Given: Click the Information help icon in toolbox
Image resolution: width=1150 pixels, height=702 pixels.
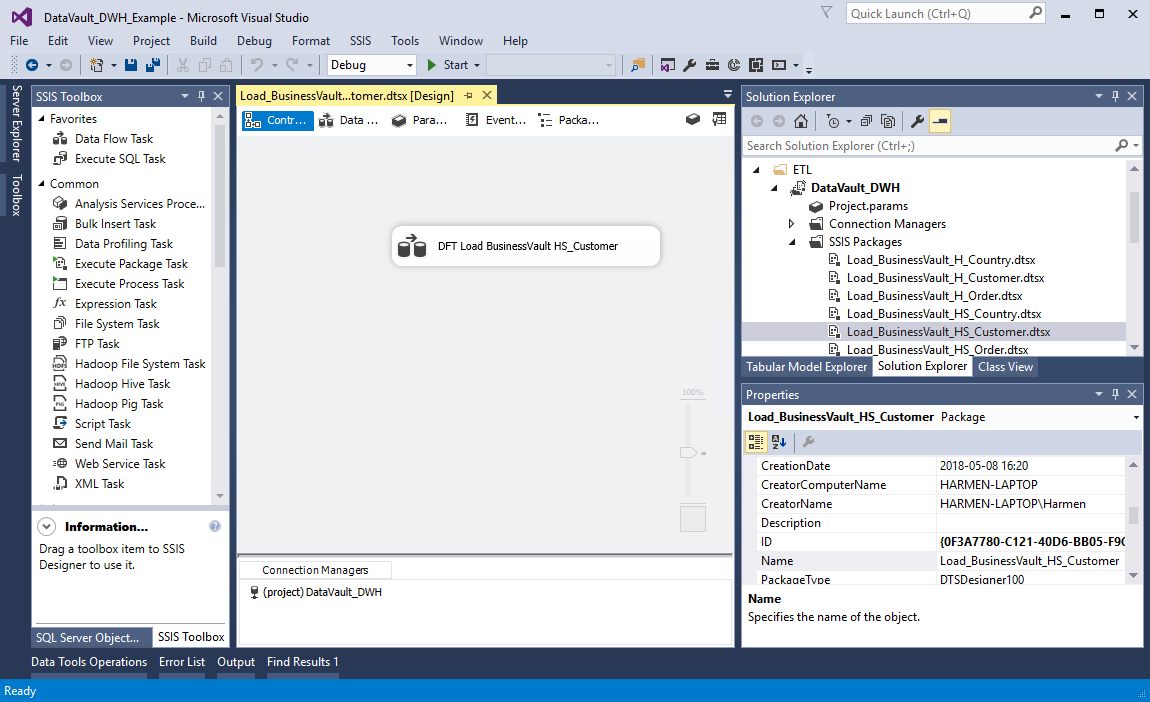Looking at the screenshot, I should (x=215, y=526).
